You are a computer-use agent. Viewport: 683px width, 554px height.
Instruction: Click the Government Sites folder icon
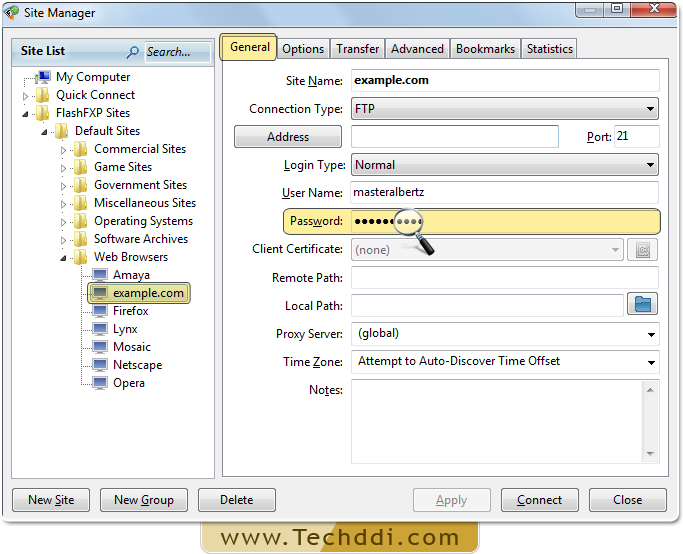(x=81, y=185)
